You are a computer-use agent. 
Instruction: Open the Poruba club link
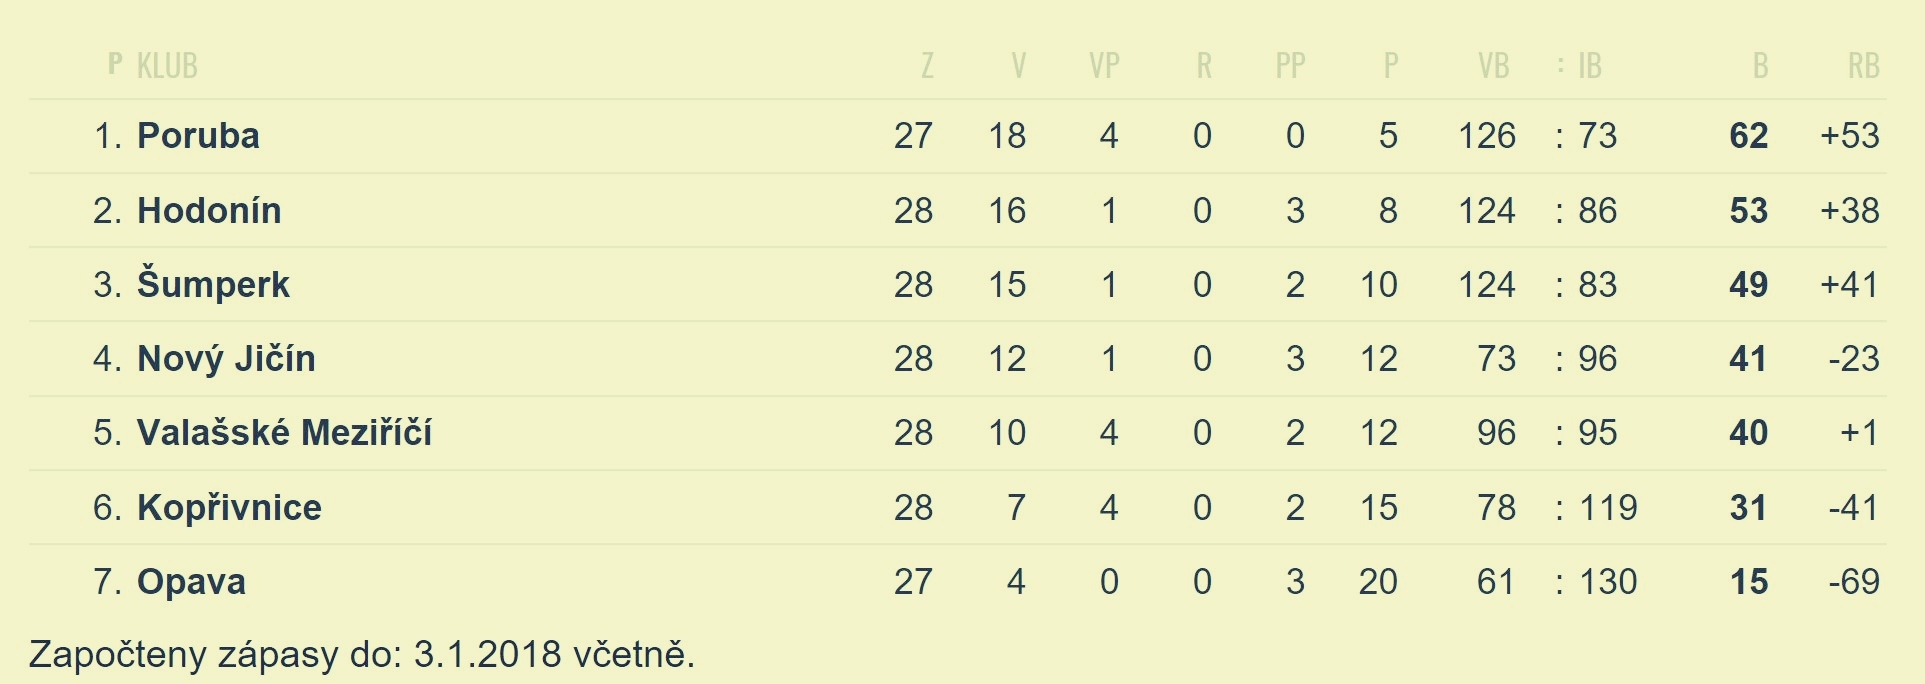(198, 136)
